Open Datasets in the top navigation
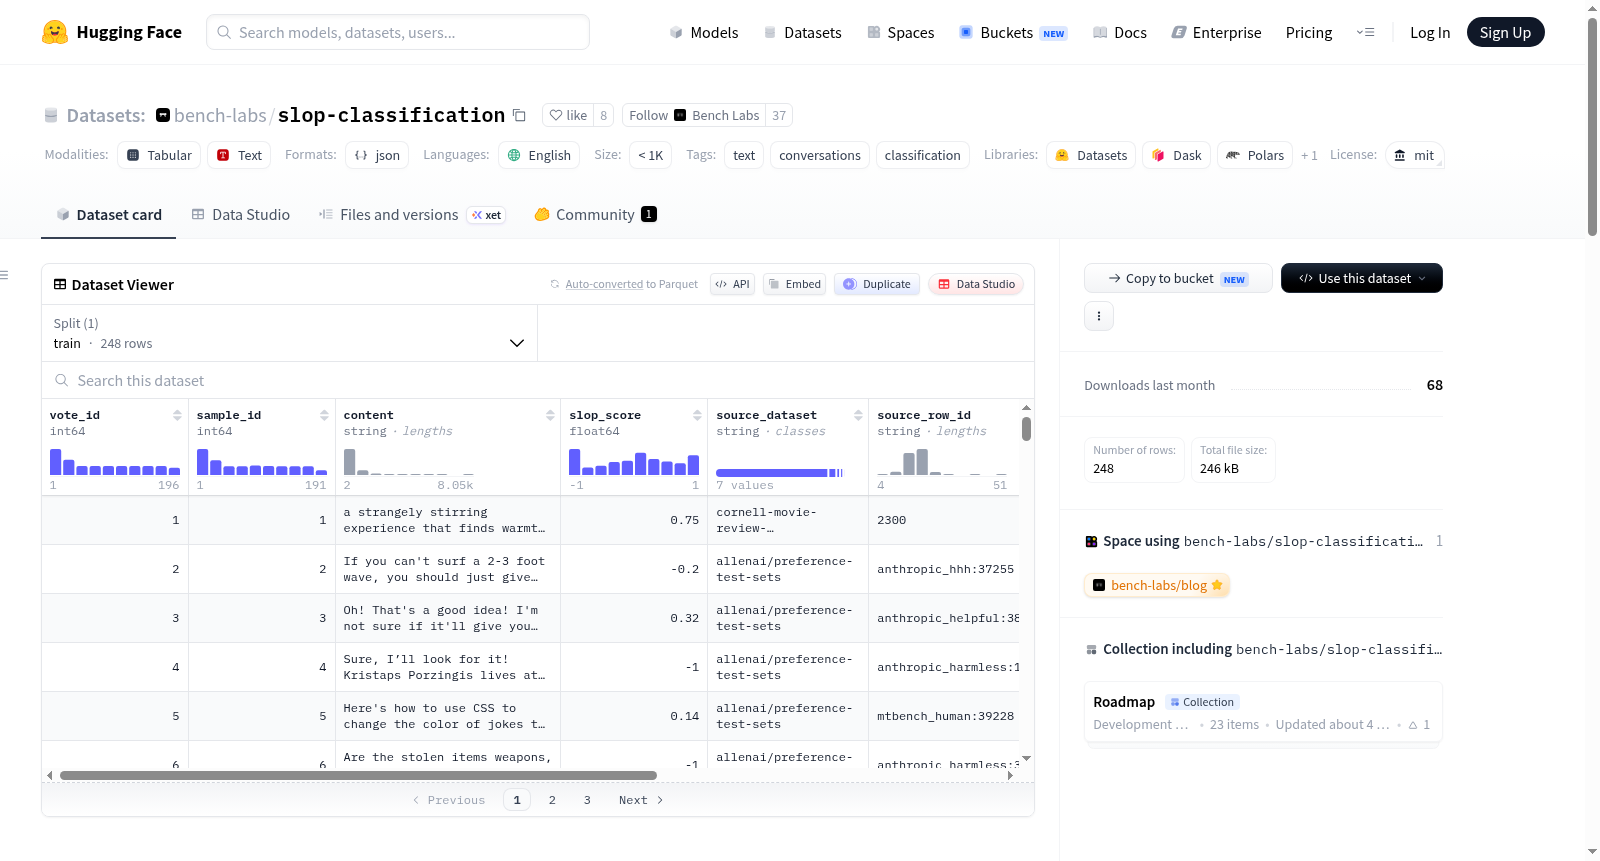The width and height of the screenshot is (1600, 861). pos(803,32)
